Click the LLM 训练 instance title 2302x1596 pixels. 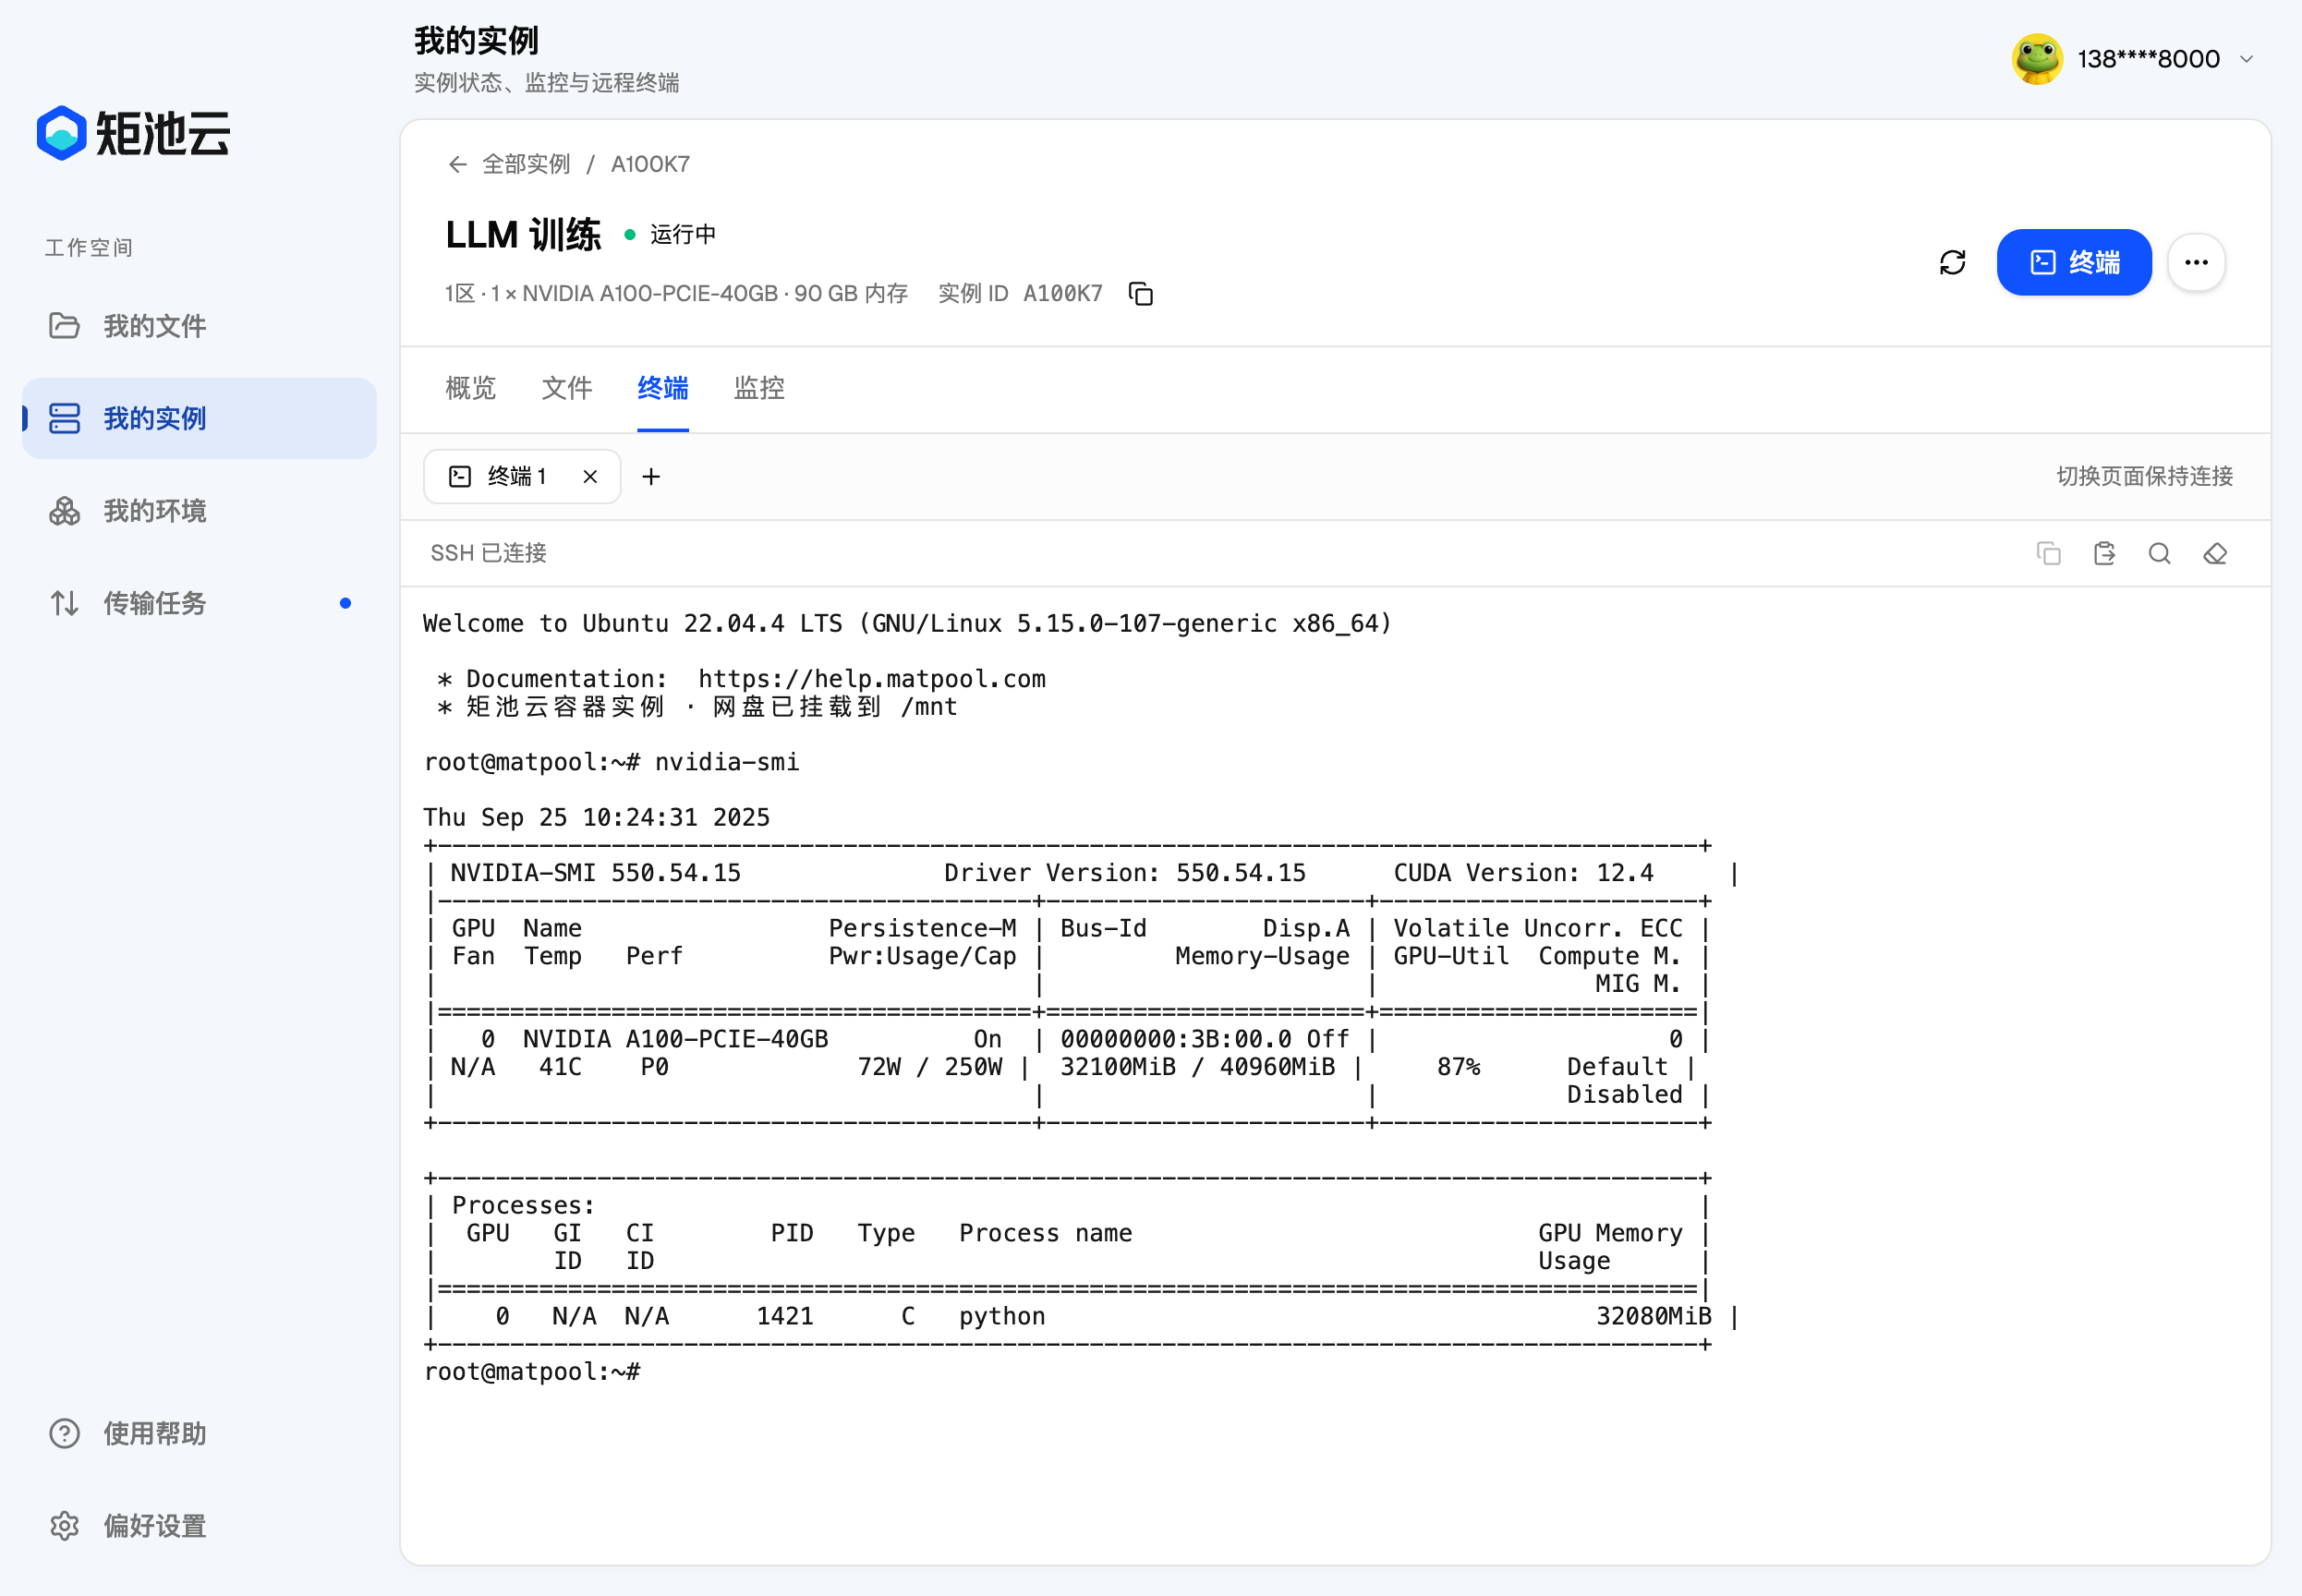click(x=523, y=235)
